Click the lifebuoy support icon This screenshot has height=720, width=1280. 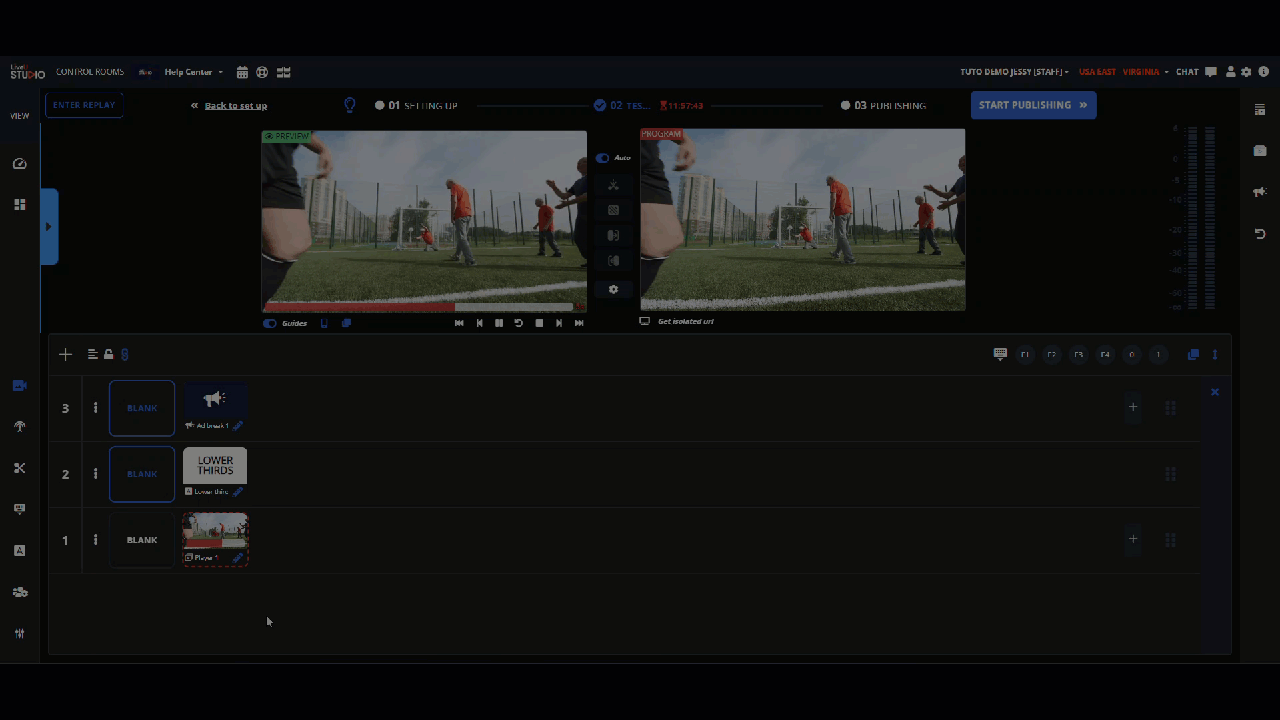point(262,72)
